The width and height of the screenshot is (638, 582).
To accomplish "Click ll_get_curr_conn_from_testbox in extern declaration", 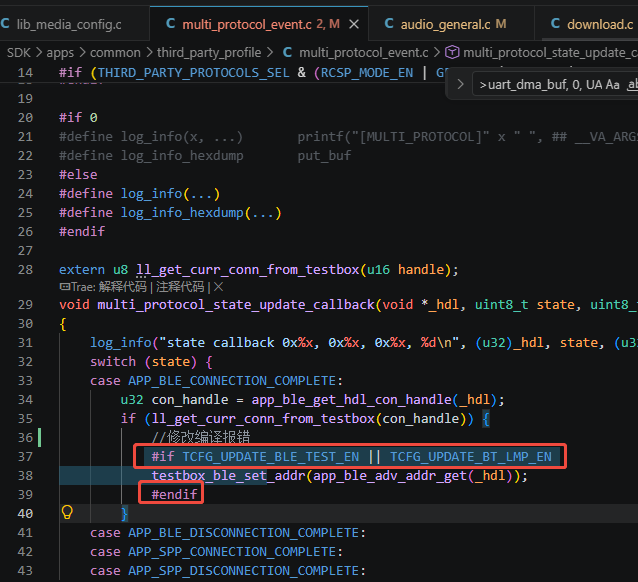I will point(248,270).
